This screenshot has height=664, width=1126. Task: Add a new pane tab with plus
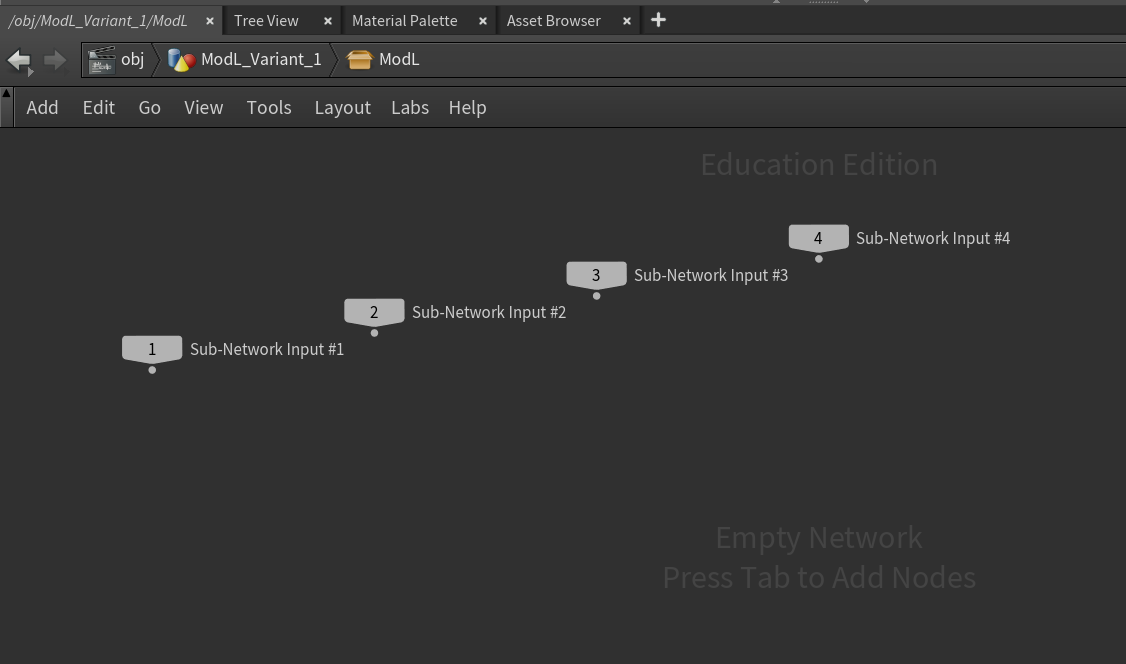658,20
